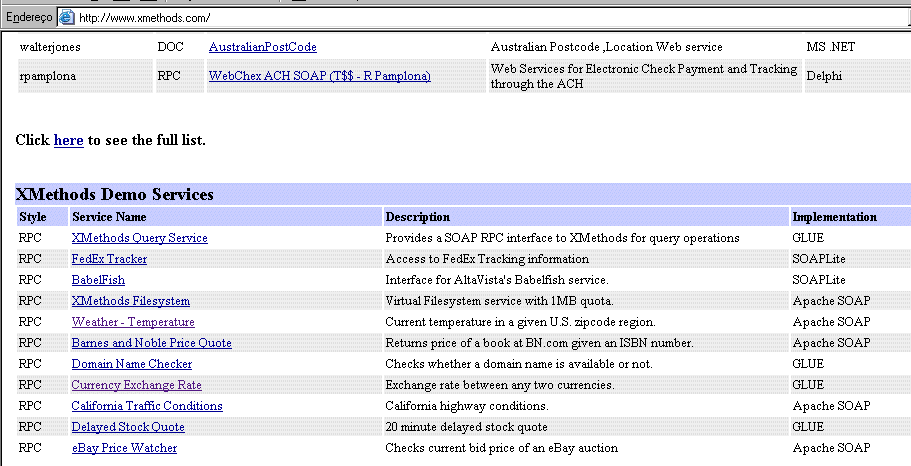The width and height of the screenshot is (911, 466).
Task: Click '20 minute delayed stock quote' description
Action: [x=467, y=427]
